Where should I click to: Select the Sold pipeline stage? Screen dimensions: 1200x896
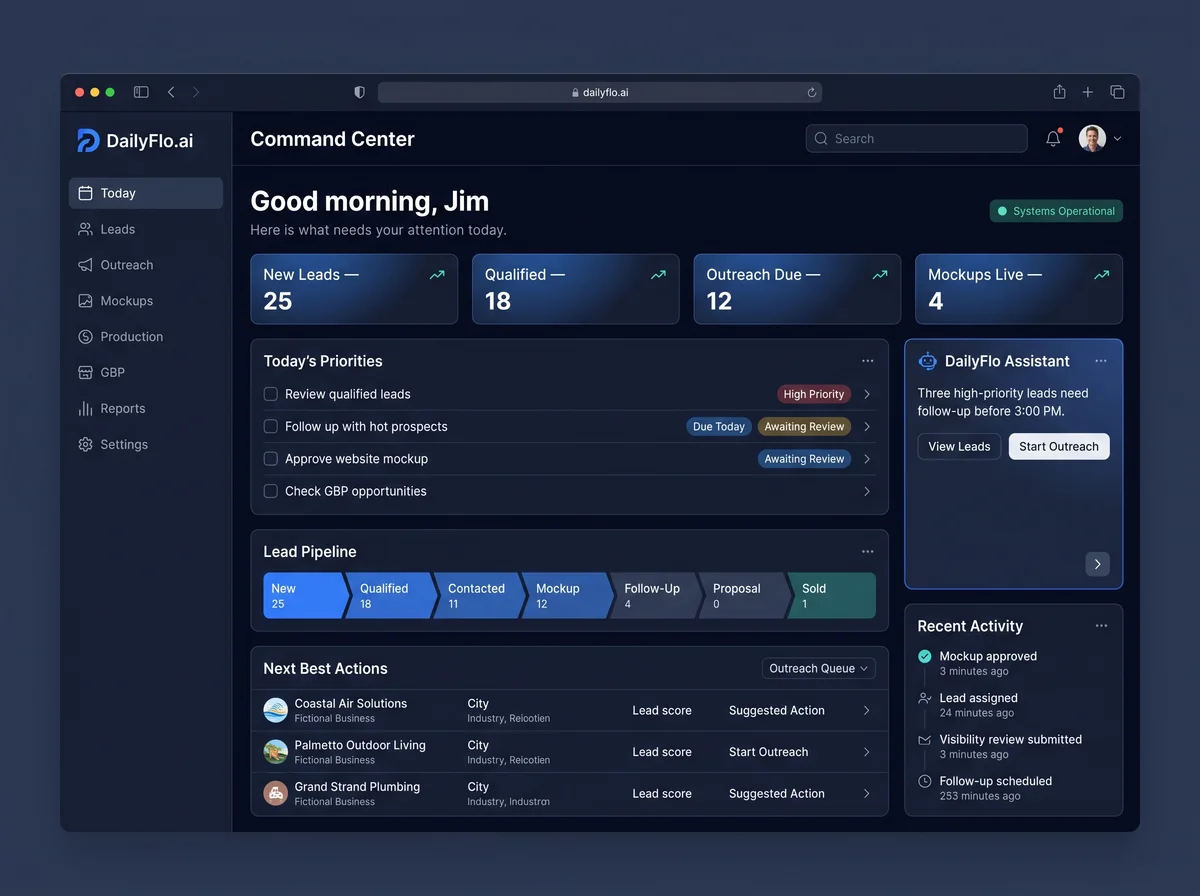(x=831, y=595)
